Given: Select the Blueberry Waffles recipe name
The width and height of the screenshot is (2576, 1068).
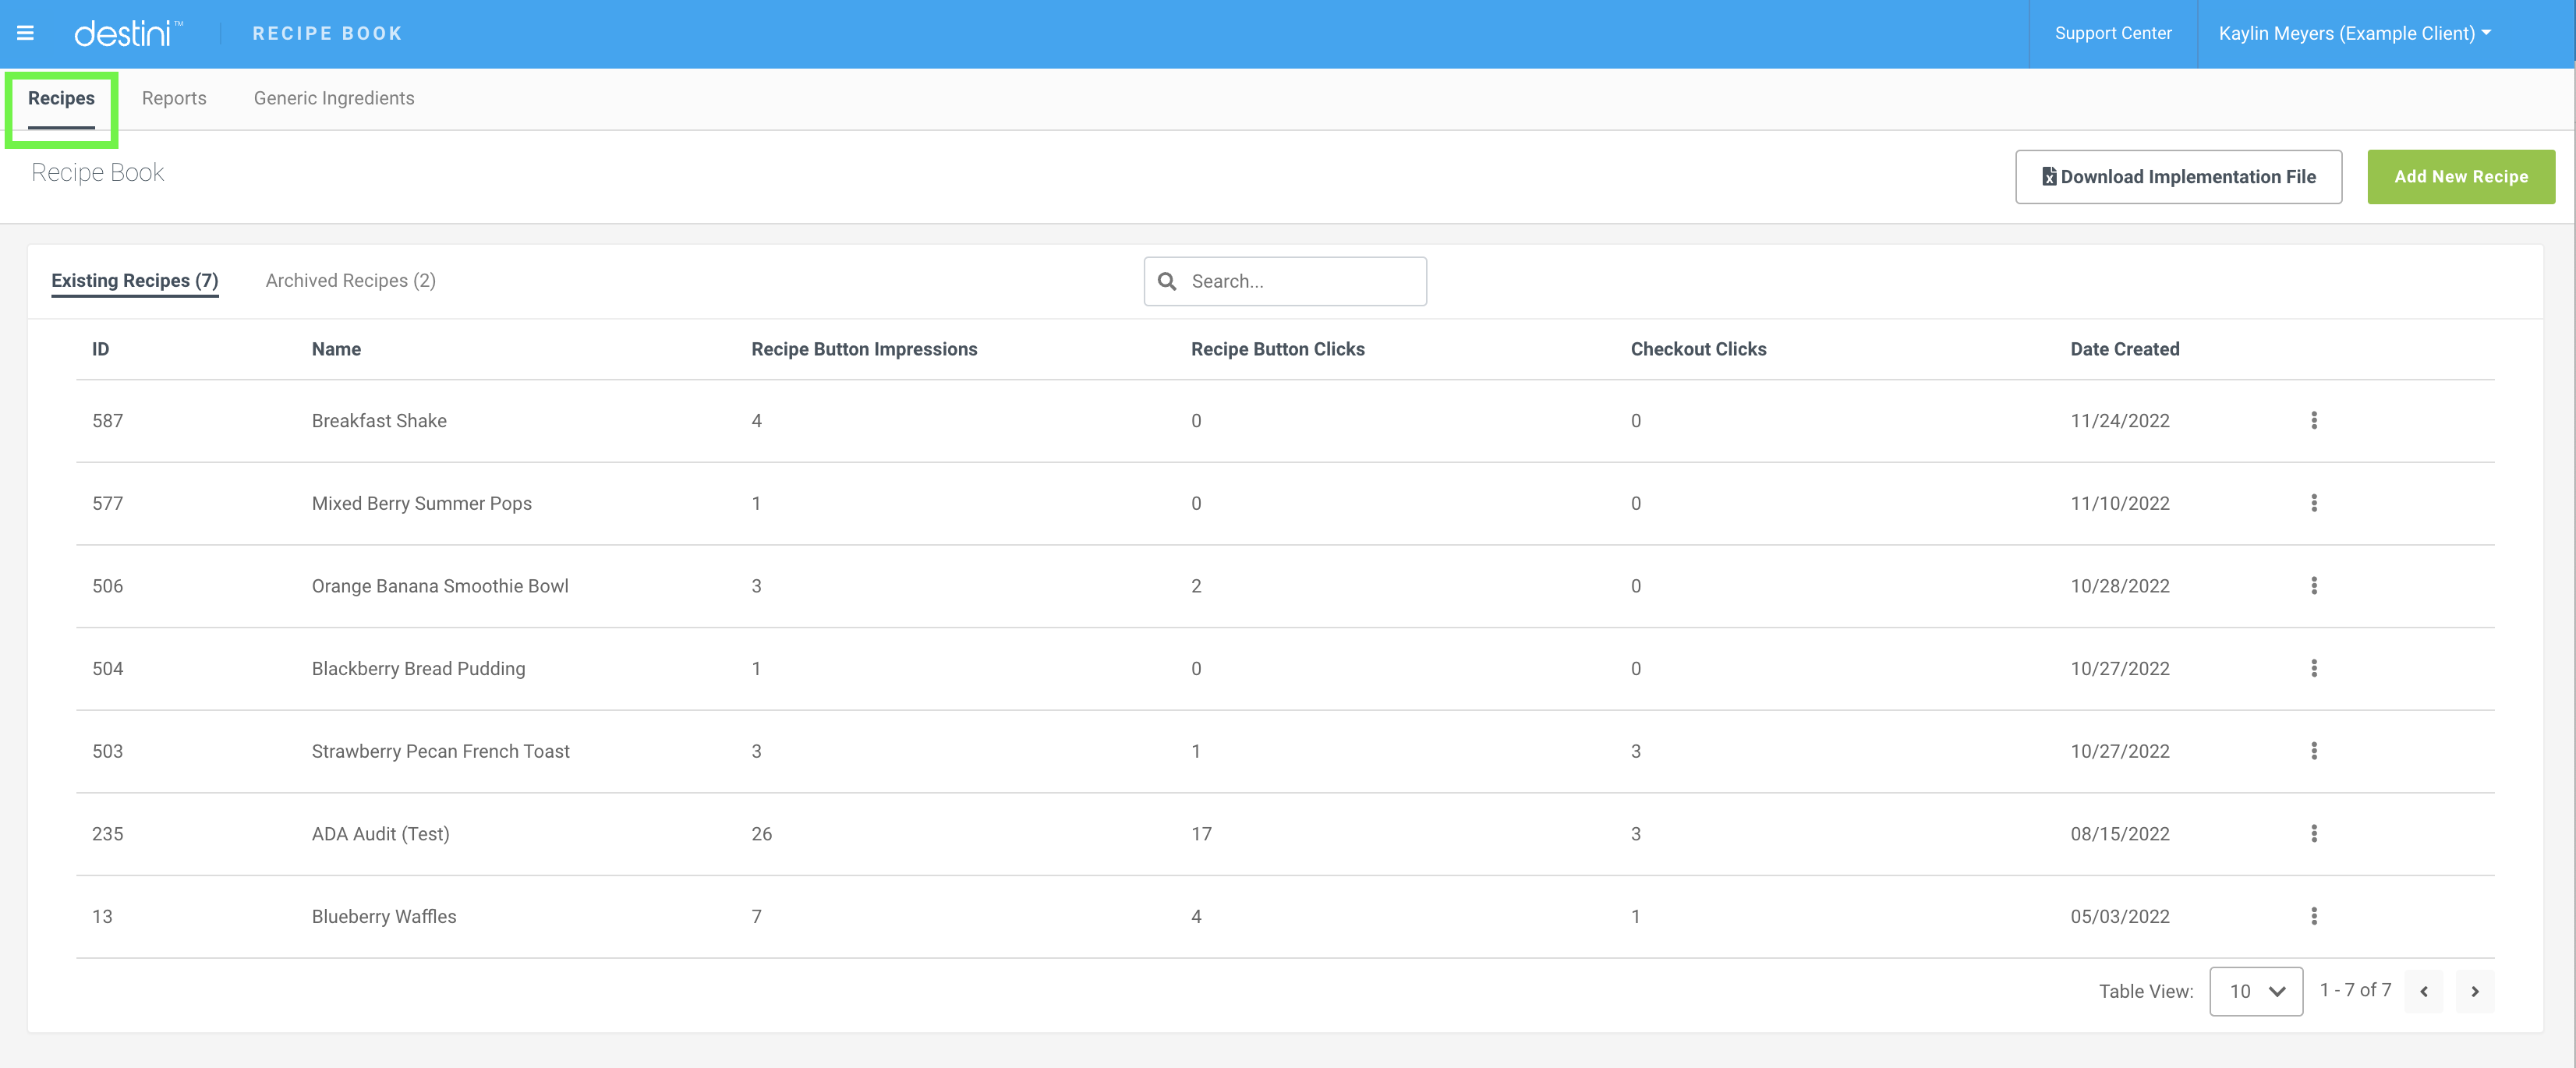Looking at the screenshot, I should [x=384, y=916].
